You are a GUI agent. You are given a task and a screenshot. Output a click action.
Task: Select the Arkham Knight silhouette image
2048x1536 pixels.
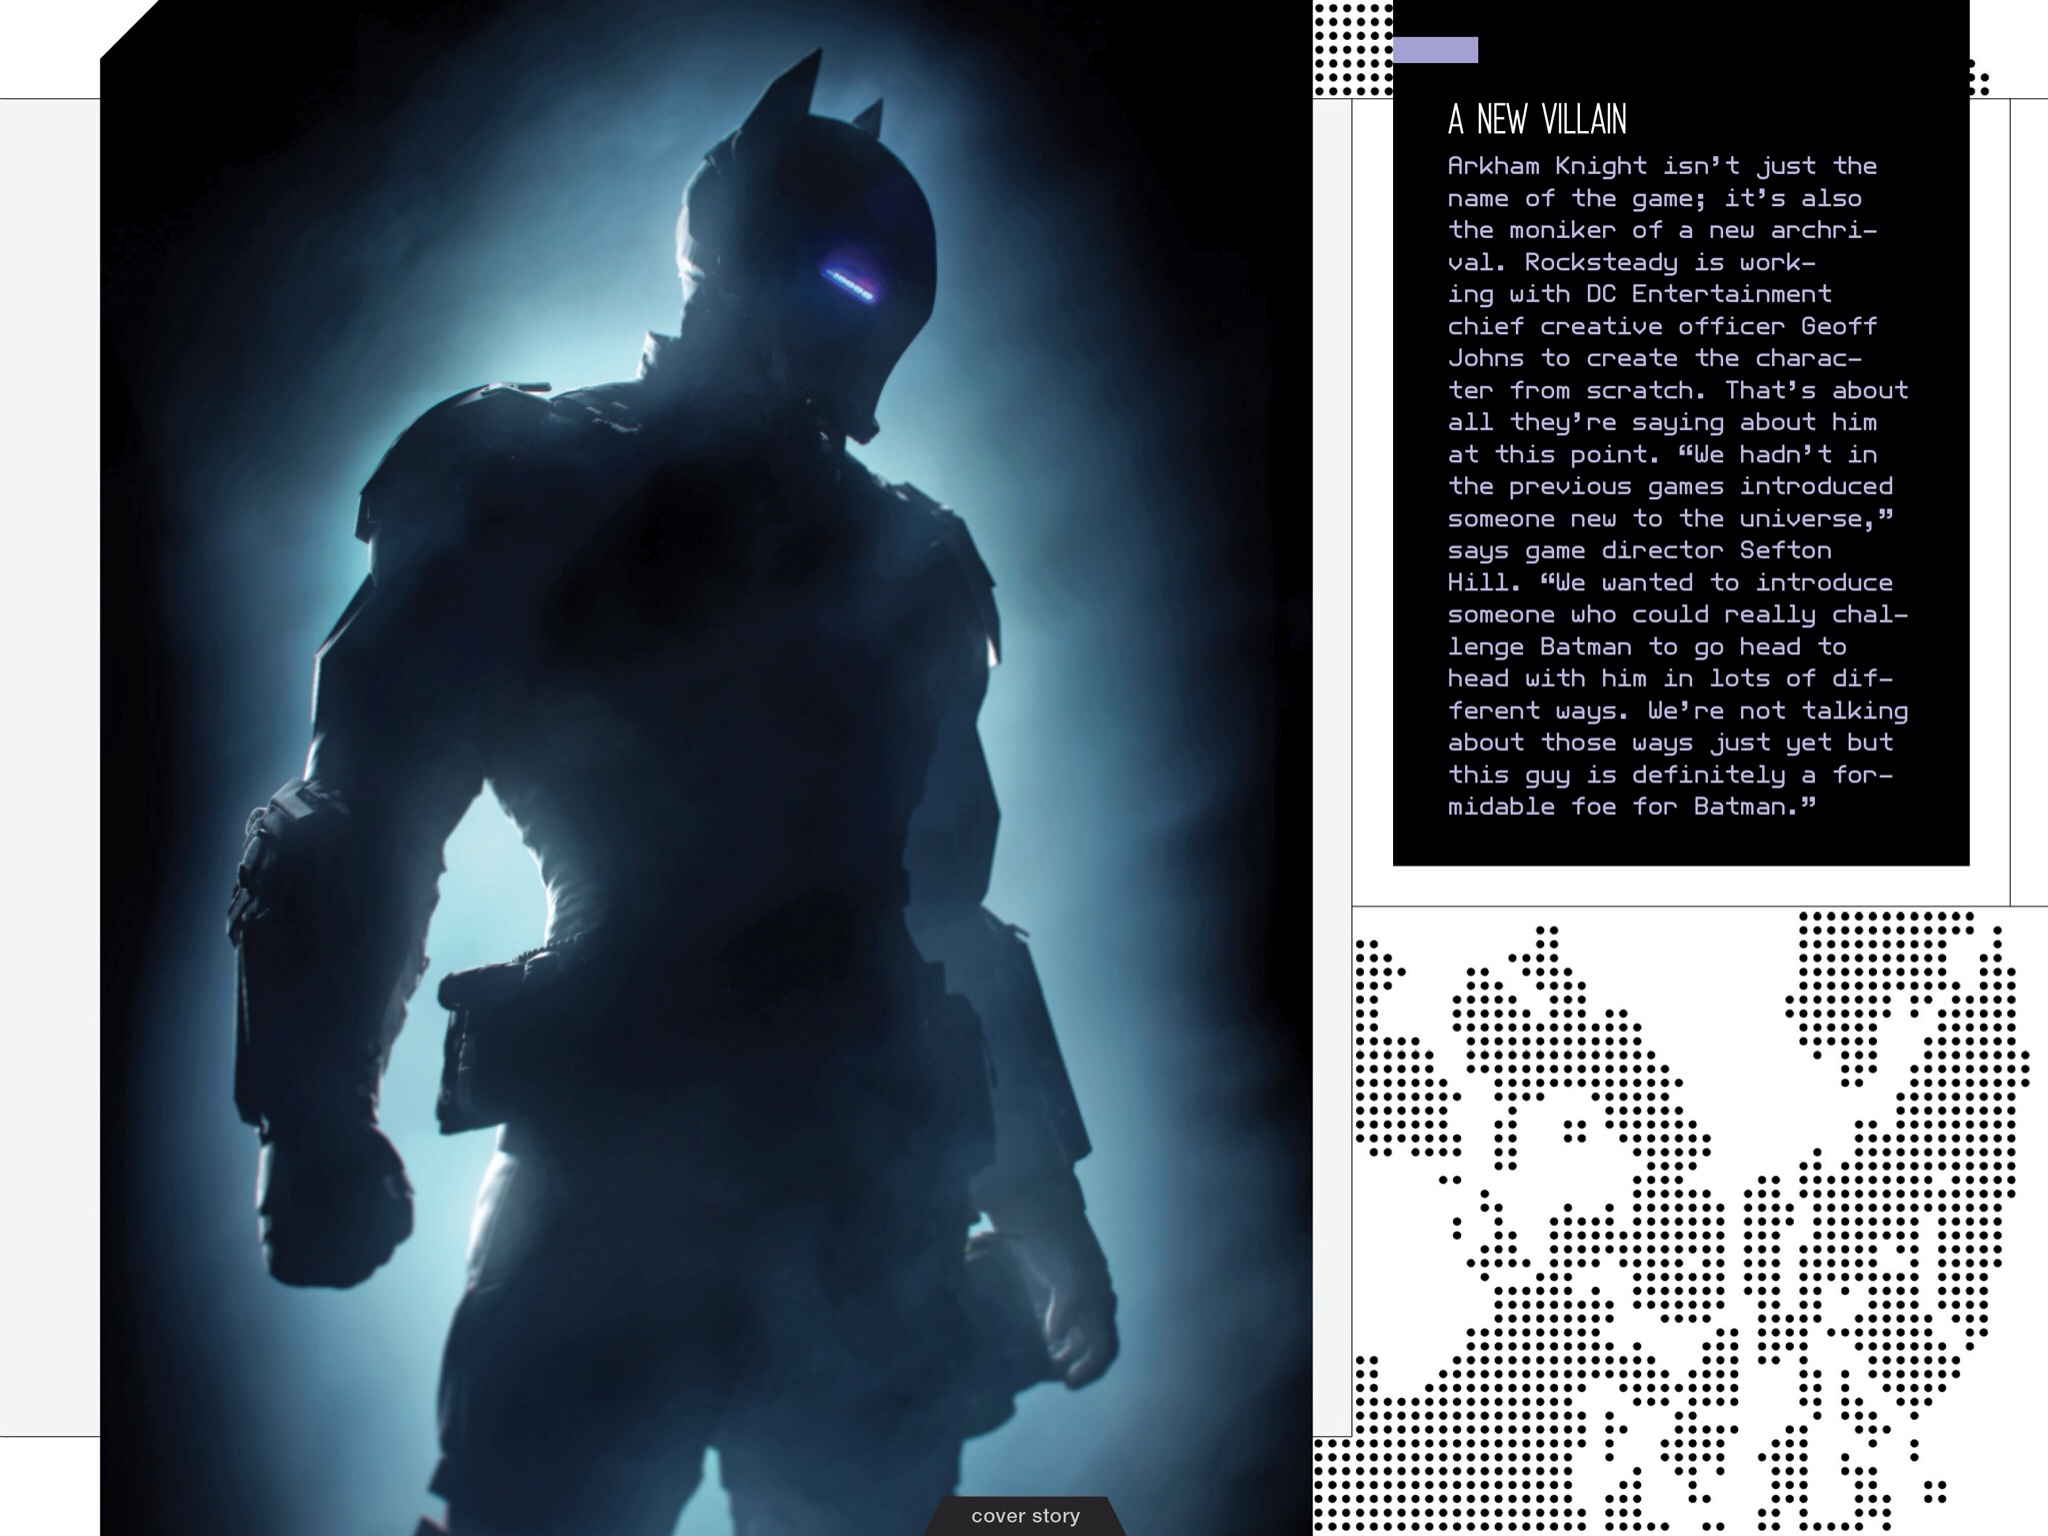(706, 768)
